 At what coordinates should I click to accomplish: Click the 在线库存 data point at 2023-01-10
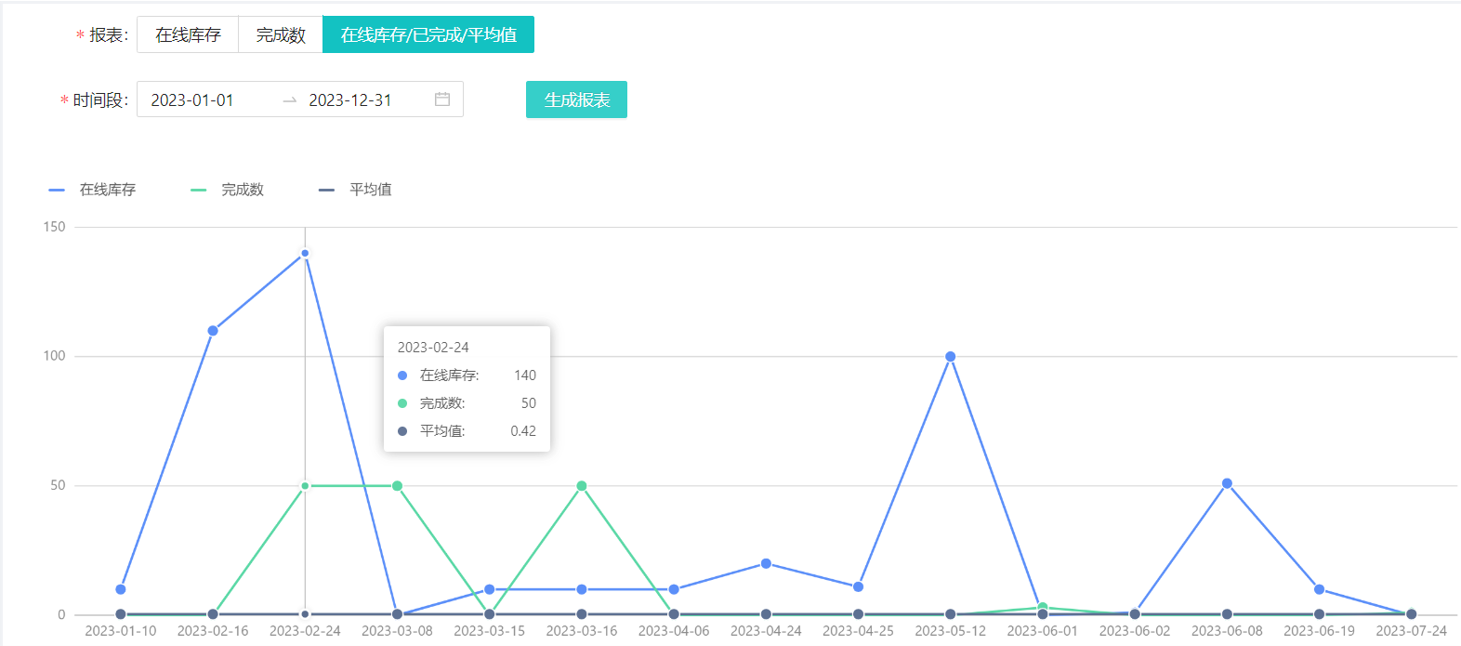click(x=121, y=590)
